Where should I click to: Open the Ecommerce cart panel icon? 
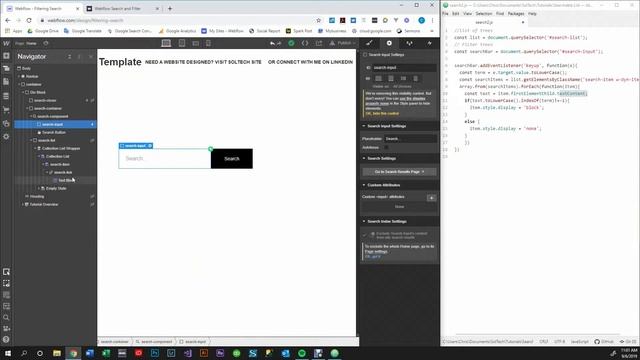tap(6, 109)
